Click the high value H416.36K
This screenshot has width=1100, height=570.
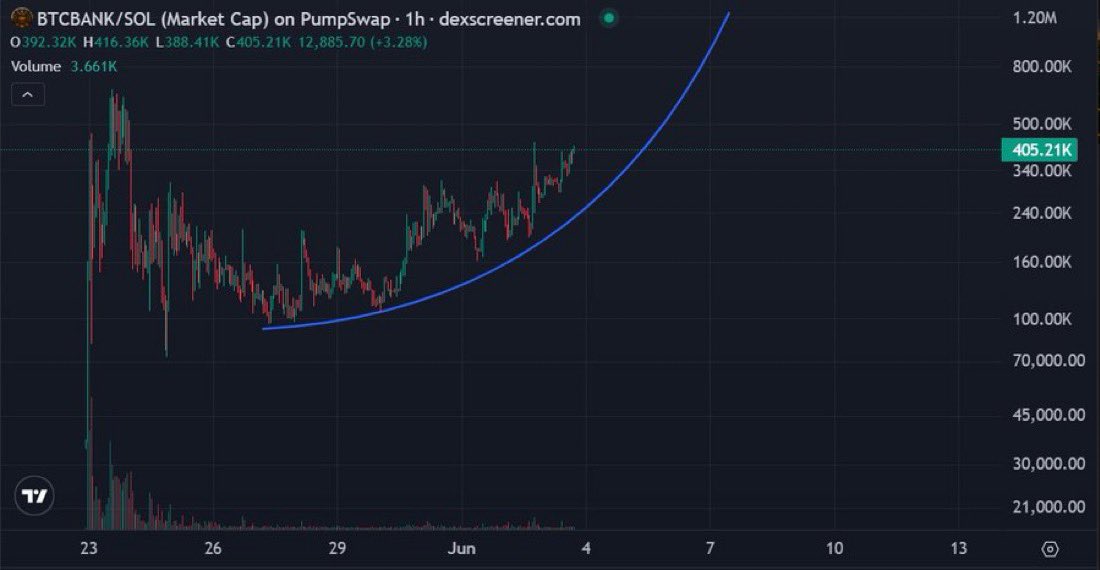[116, 42]
